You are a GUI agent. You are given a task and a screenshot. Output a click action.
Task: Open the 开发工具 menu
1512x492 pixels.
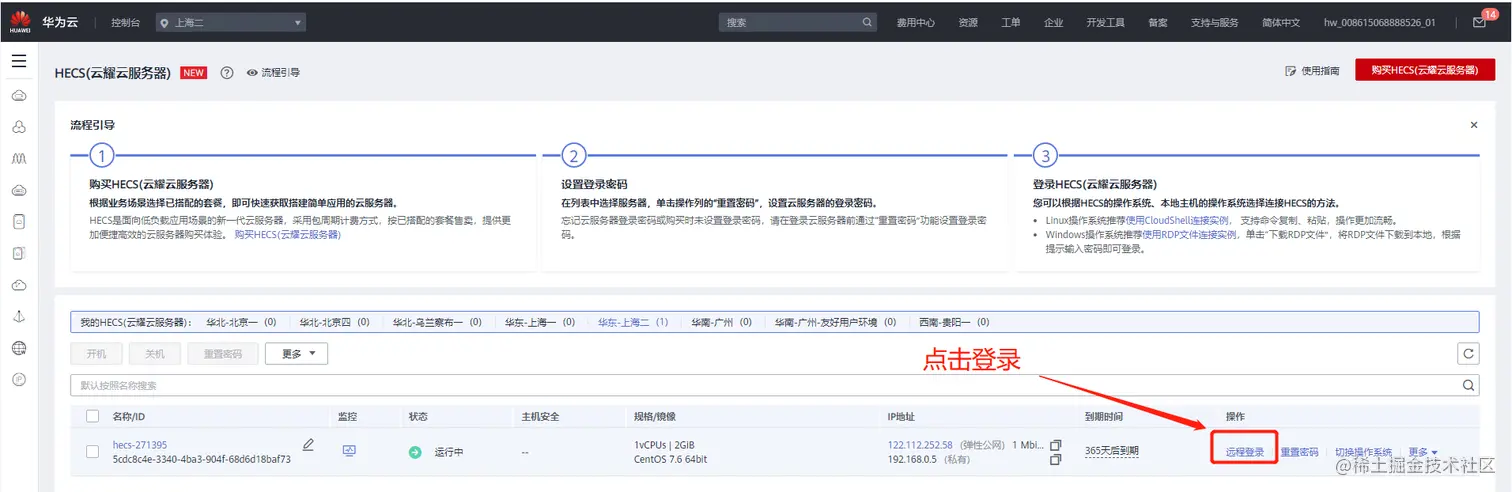[1105, 22]
